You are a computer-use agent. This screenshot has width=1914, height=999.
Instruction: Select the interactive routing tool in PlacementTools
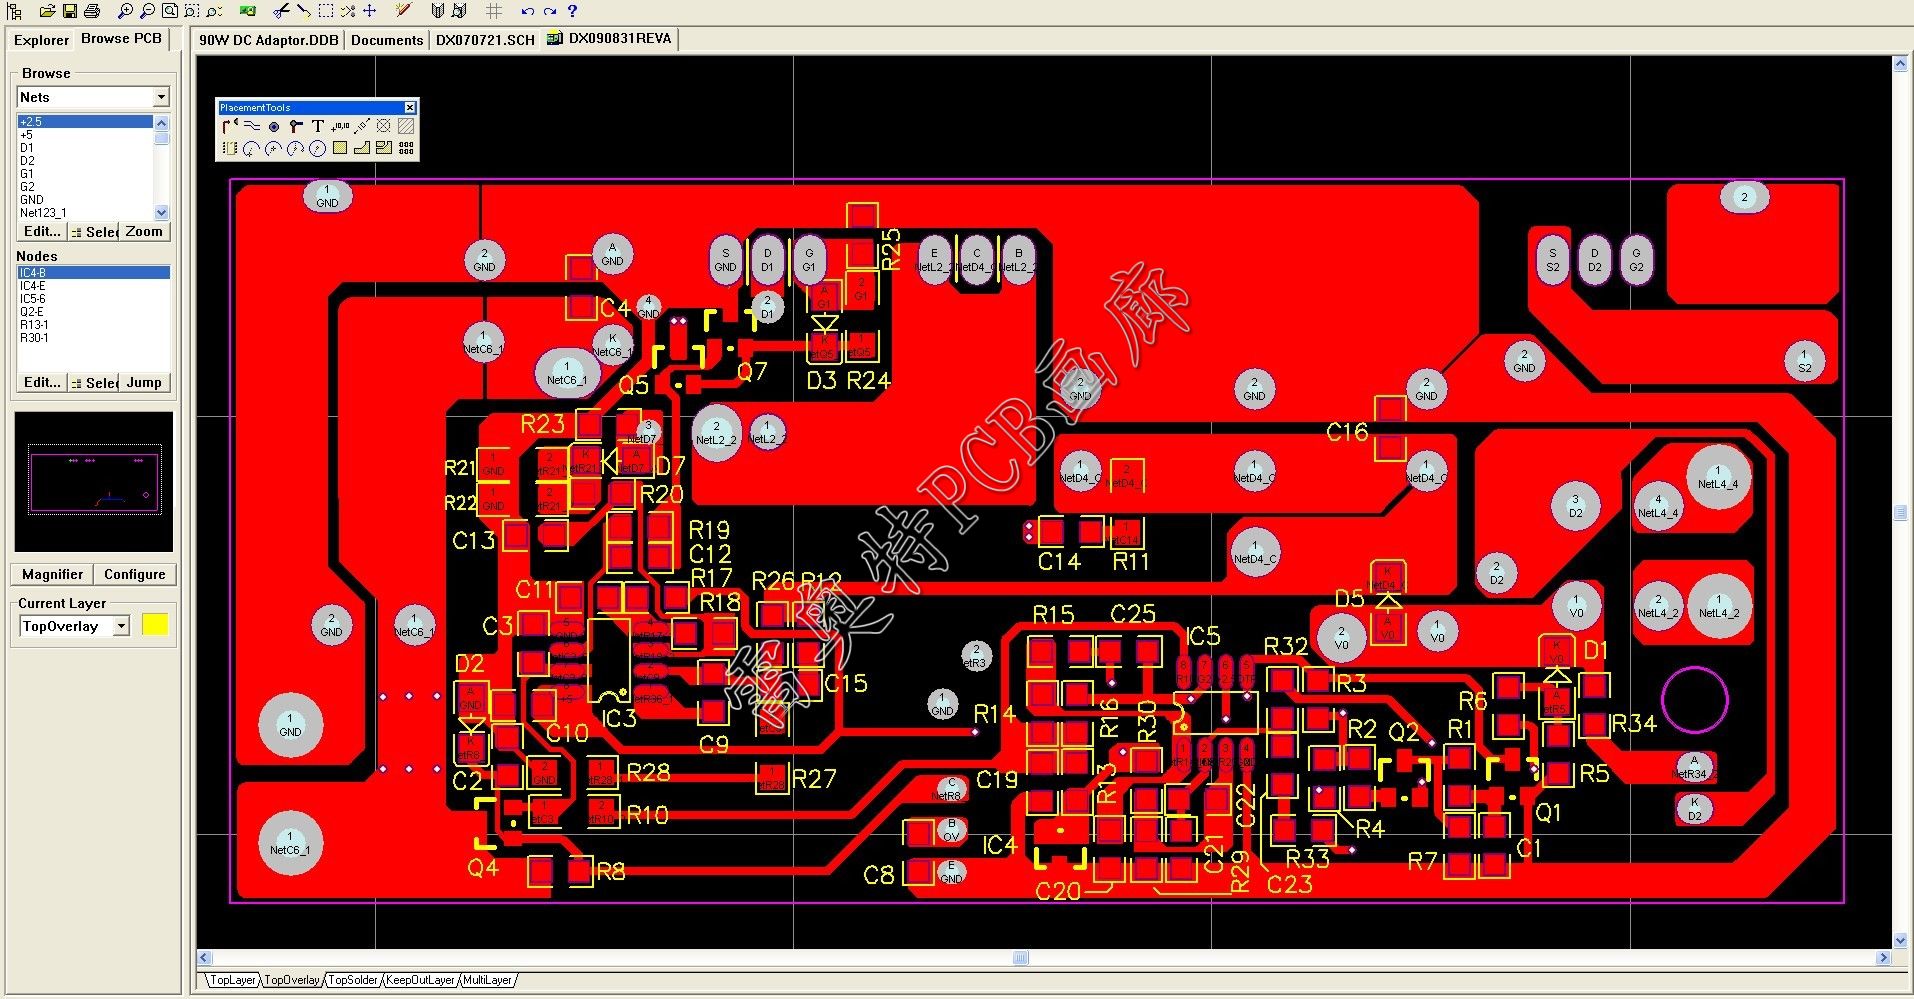click(230, 126)
